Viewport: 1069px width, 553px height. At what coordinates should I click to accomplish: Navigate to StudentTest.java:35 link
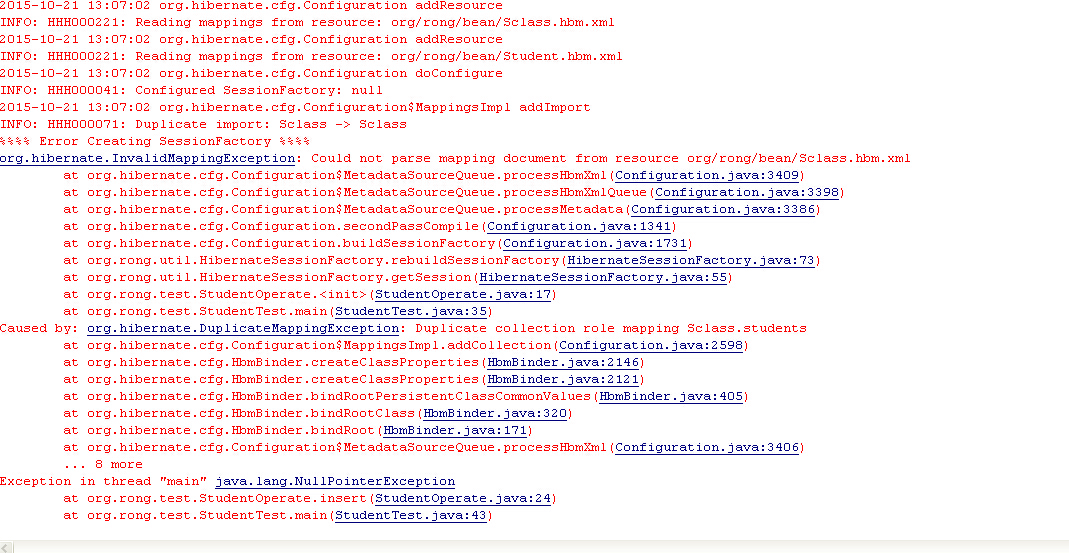click(x=411, y=311)
